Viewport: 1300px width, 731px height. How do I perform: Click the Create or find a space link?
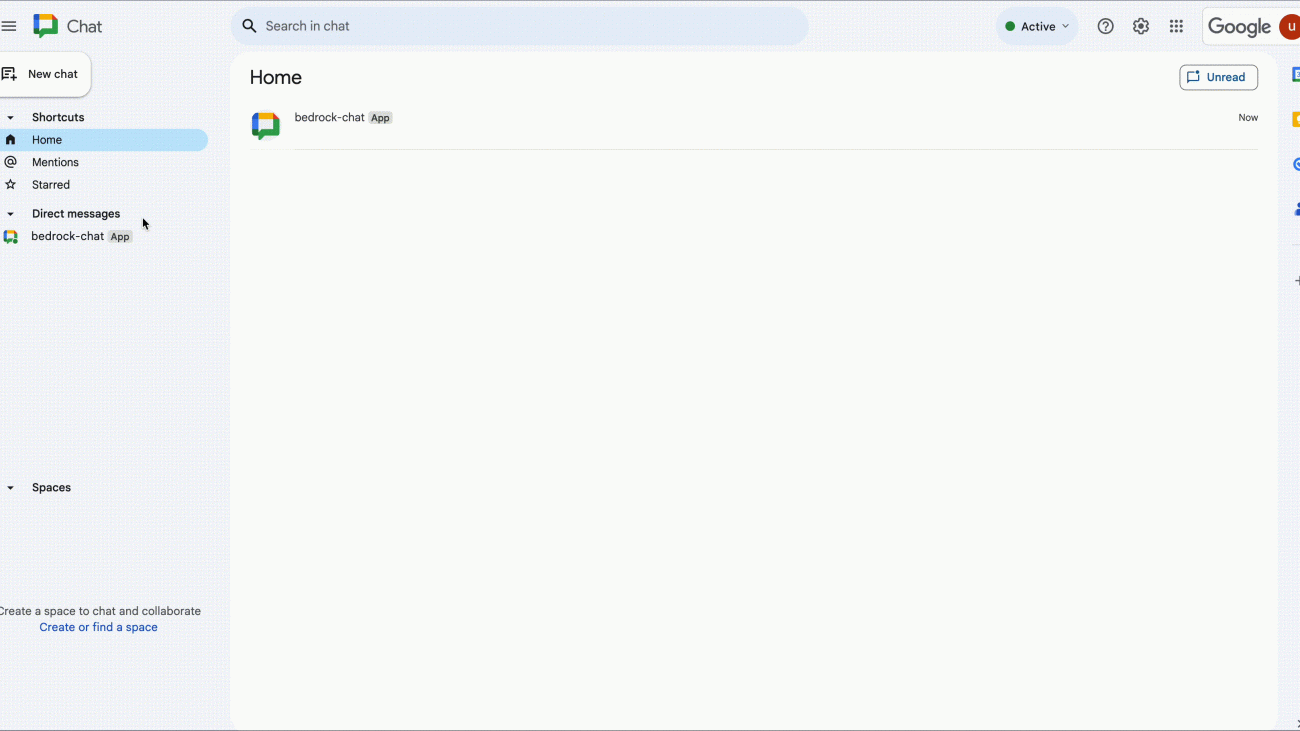coord(98,627)
